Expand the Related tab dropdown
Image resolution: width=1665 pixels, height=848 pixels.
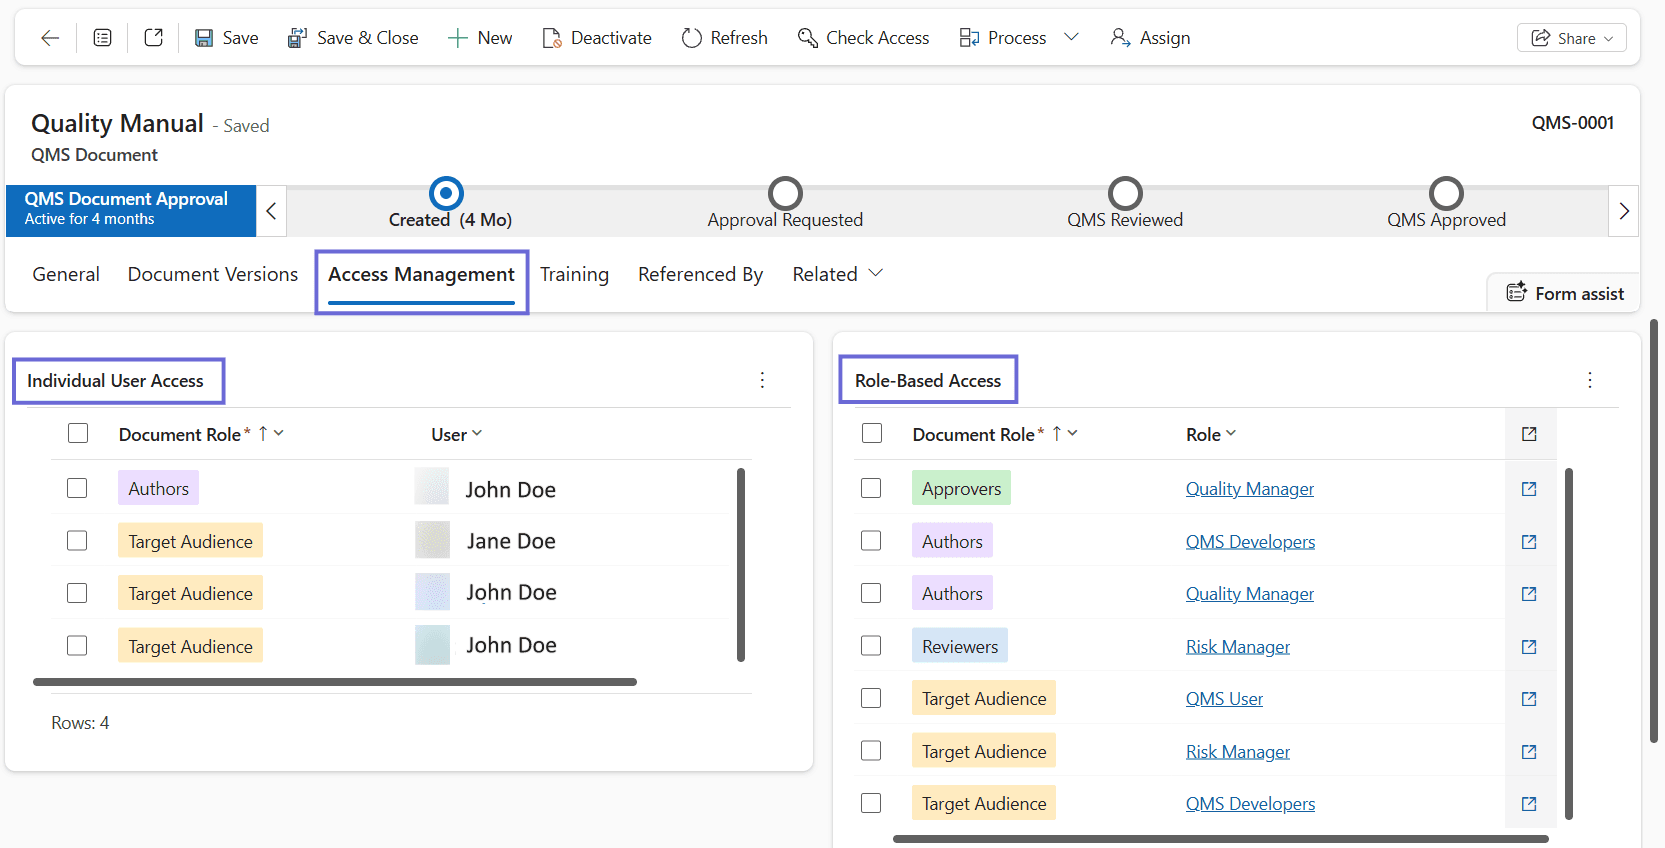[x=838, y=274]
